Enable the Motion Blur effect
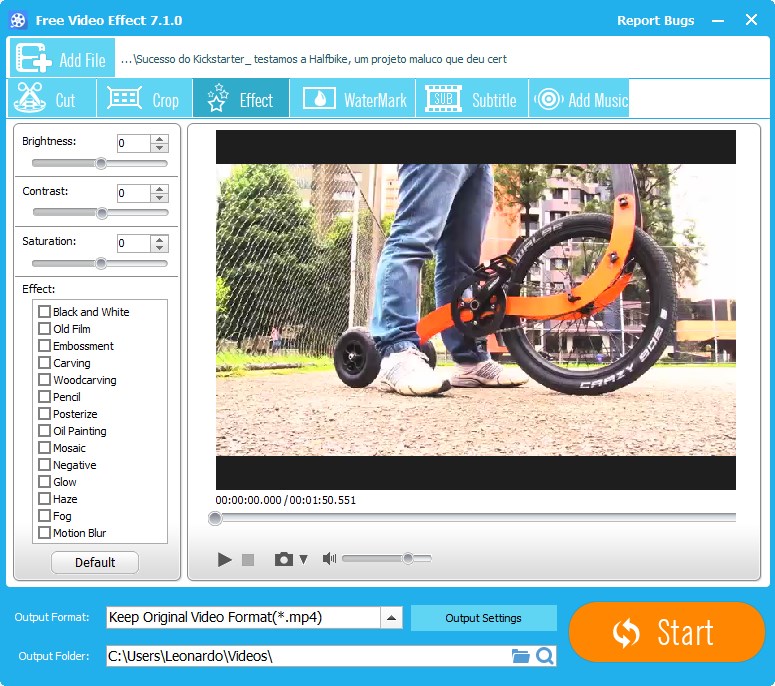 [44, 533]
